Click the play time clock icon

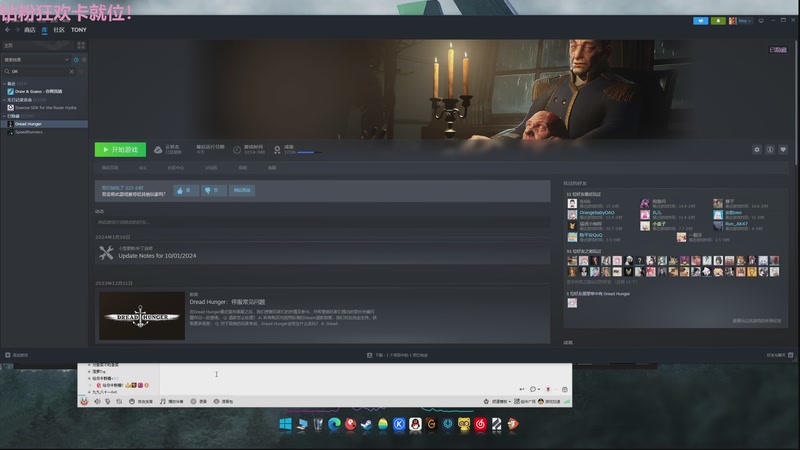click(237, 149)
